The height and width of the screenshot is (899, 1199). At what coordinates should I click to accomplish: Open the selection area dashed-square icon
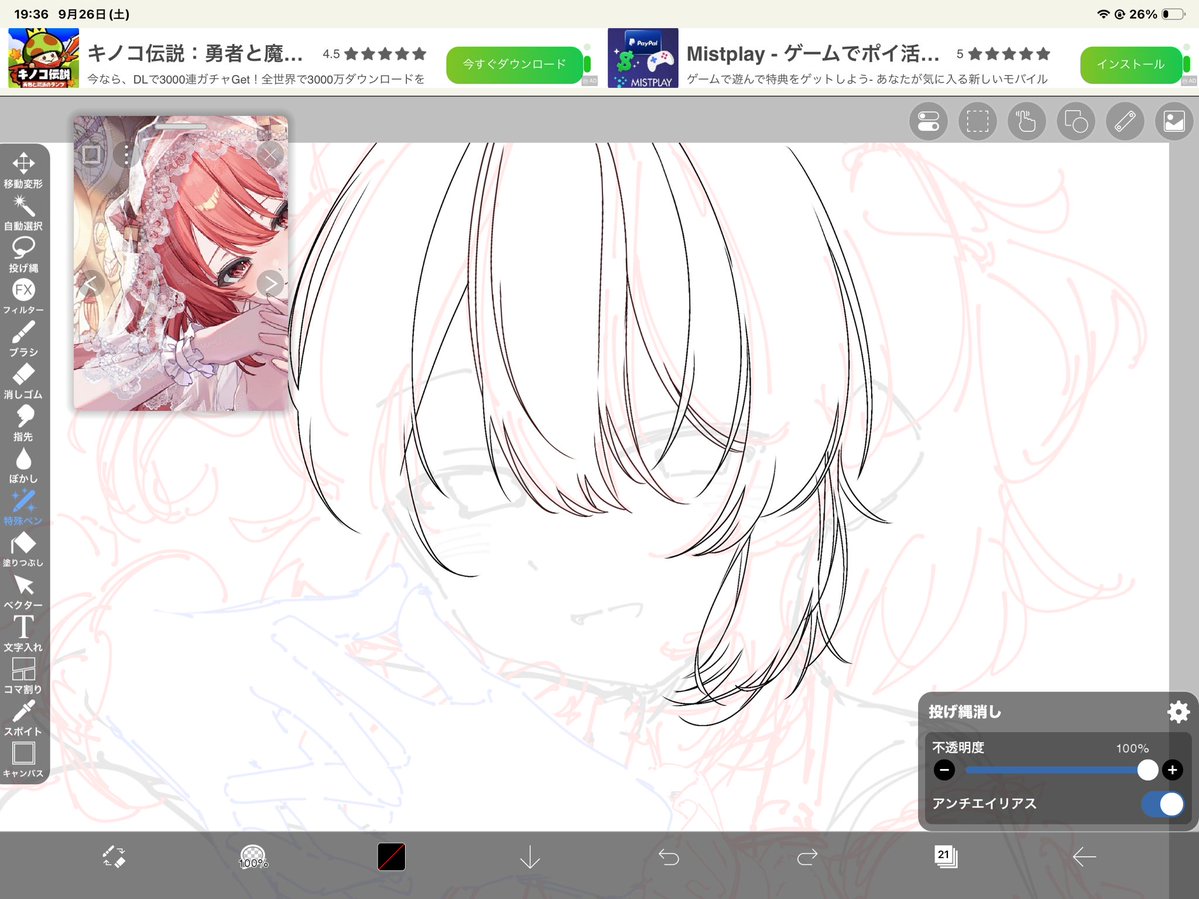click(x=977, y=122)
